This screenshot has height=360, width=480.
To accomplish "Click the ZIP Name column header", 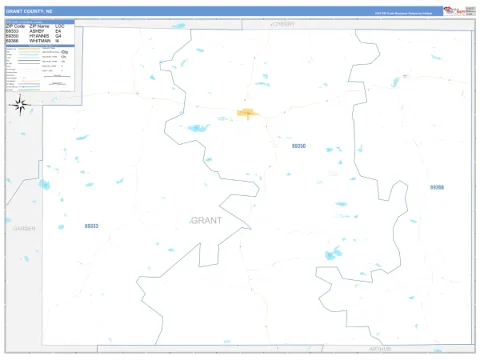I will click(x=39, y=26).
